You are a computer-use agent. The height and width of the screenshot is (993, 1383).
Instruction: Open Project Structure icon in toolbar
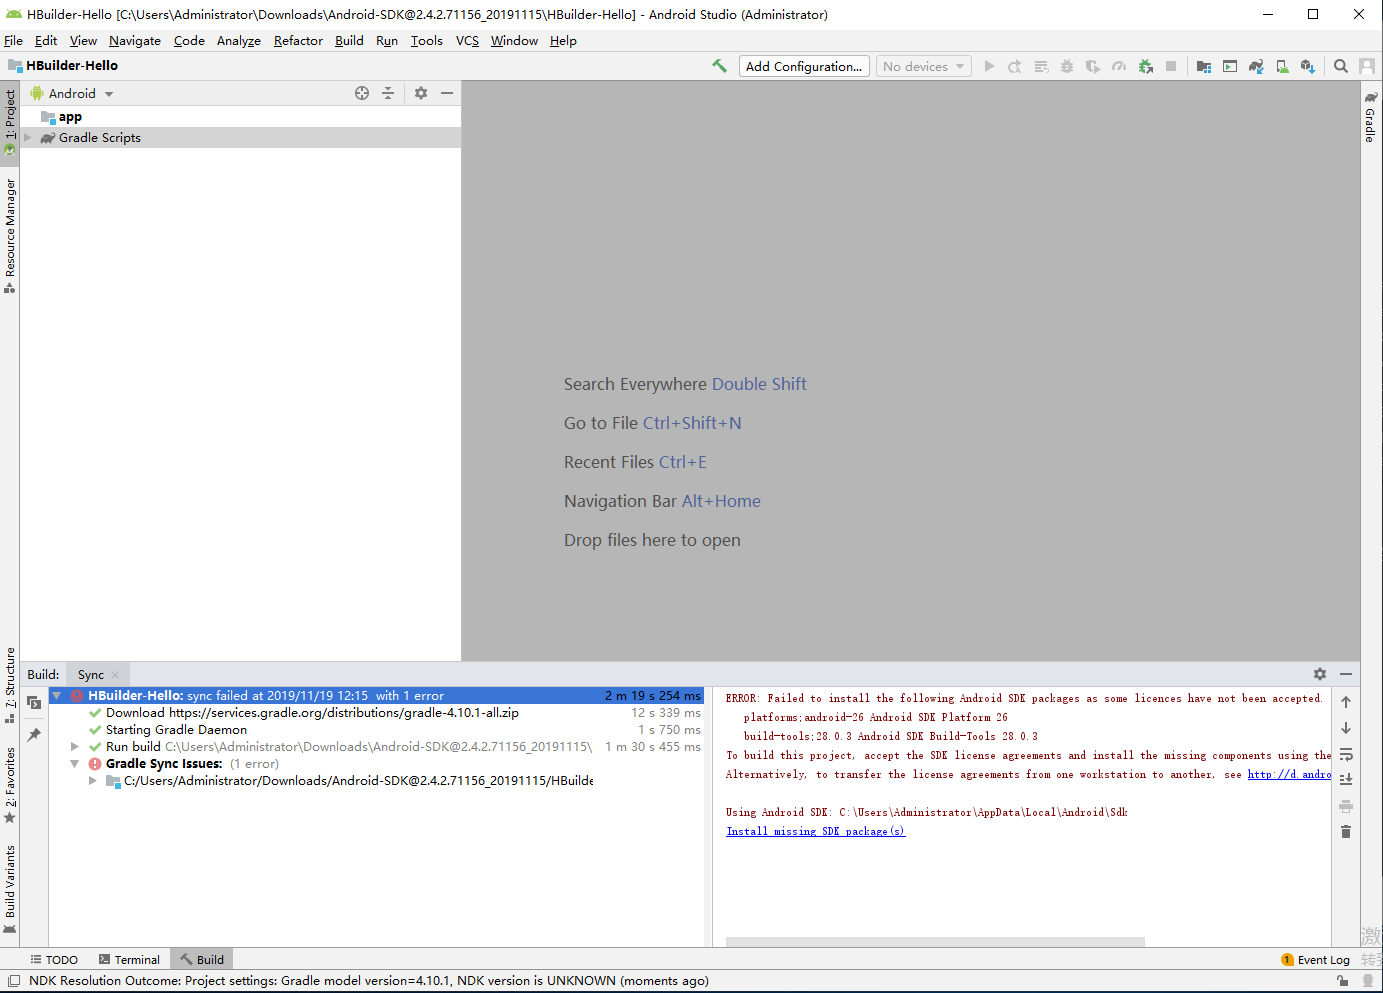pos(1204,66)
